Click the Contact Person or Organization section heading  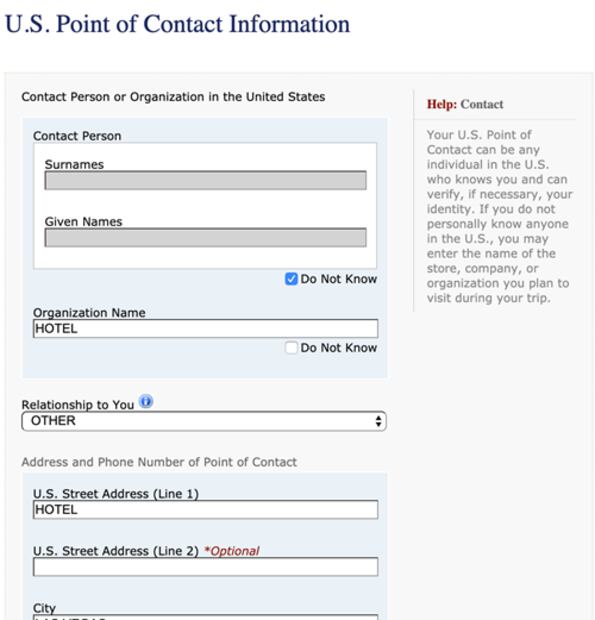coord(173,97)
